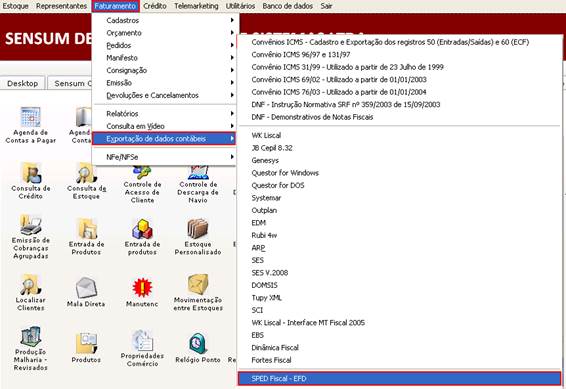The height and width of the screenshot is (389, 566).
Task: Expand Devoluções e Cancelamentos submenu
Action: click(x=164, y=95)
